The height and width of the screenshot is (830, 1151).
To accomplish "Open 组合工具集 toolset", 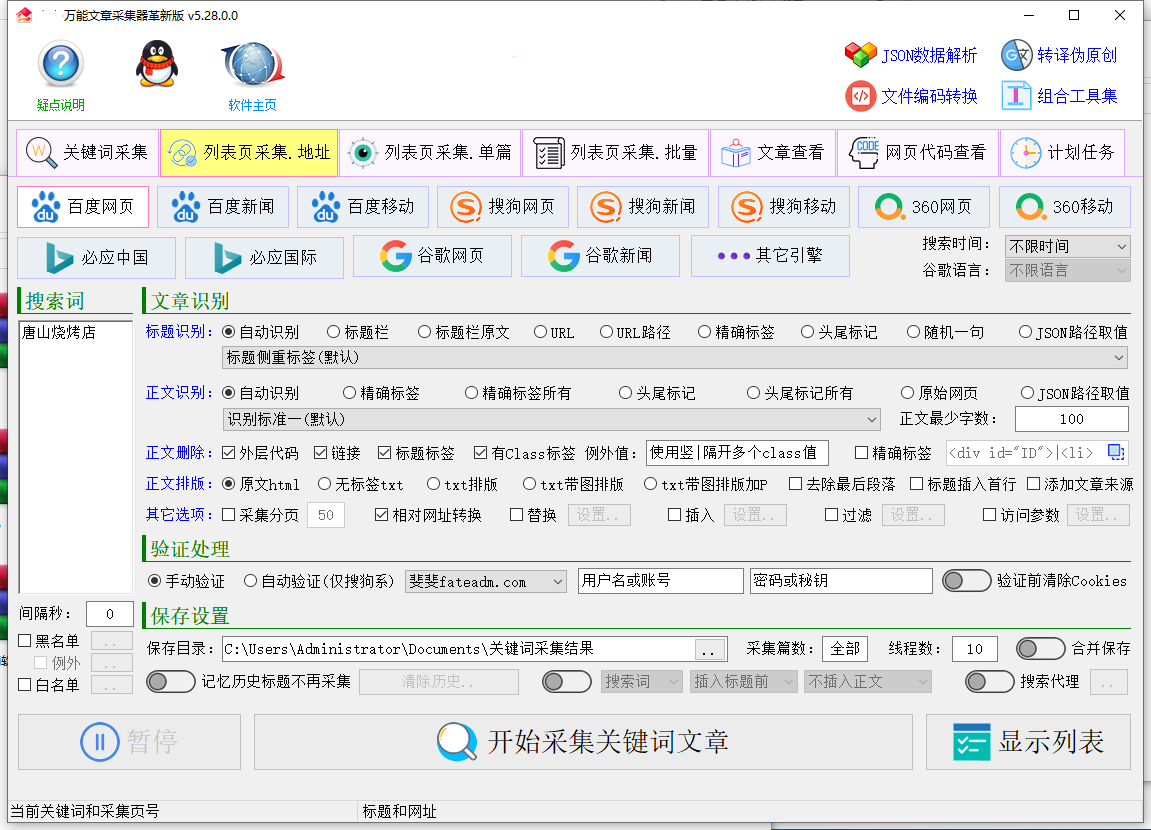I will pyautogui.click(x=1059, y=96).
